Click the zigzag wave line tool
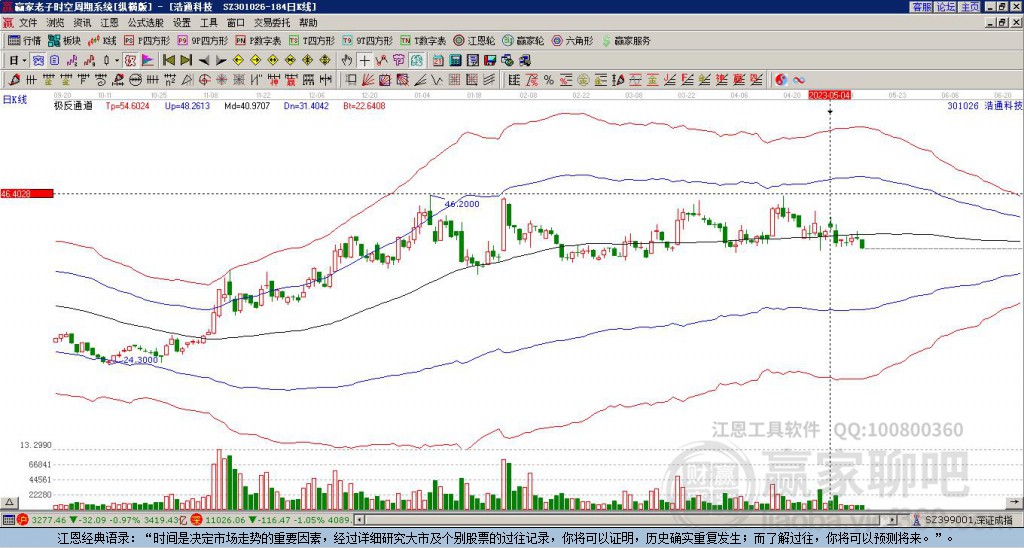The width and height of the screenshot is (1024, 548). [436, 80]
